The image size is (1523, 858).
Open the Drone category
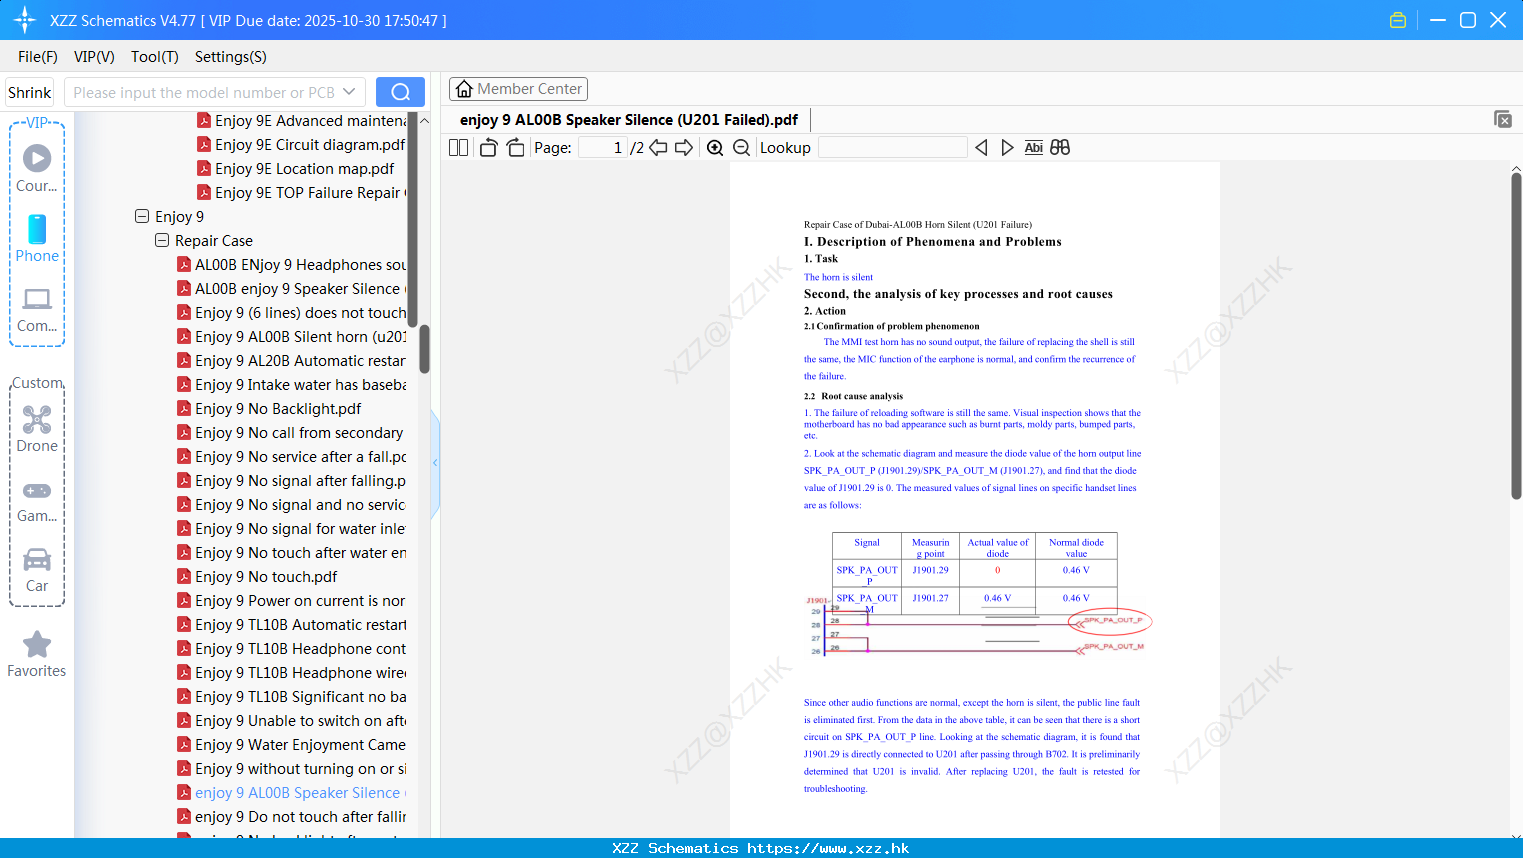point(37,429)
